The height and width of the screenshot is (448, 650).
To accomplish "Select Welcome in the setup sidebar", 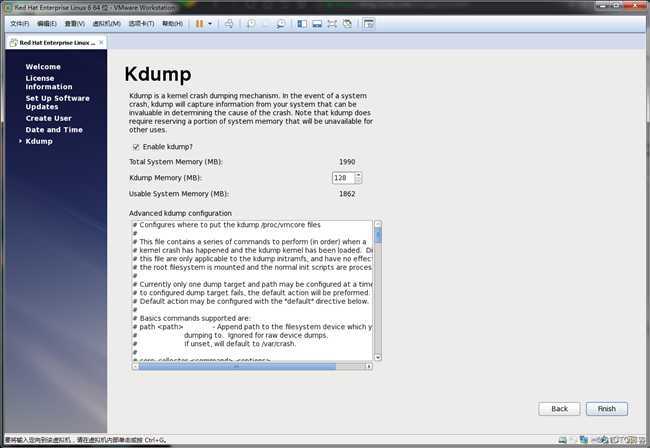I will (x=43, y=67).
